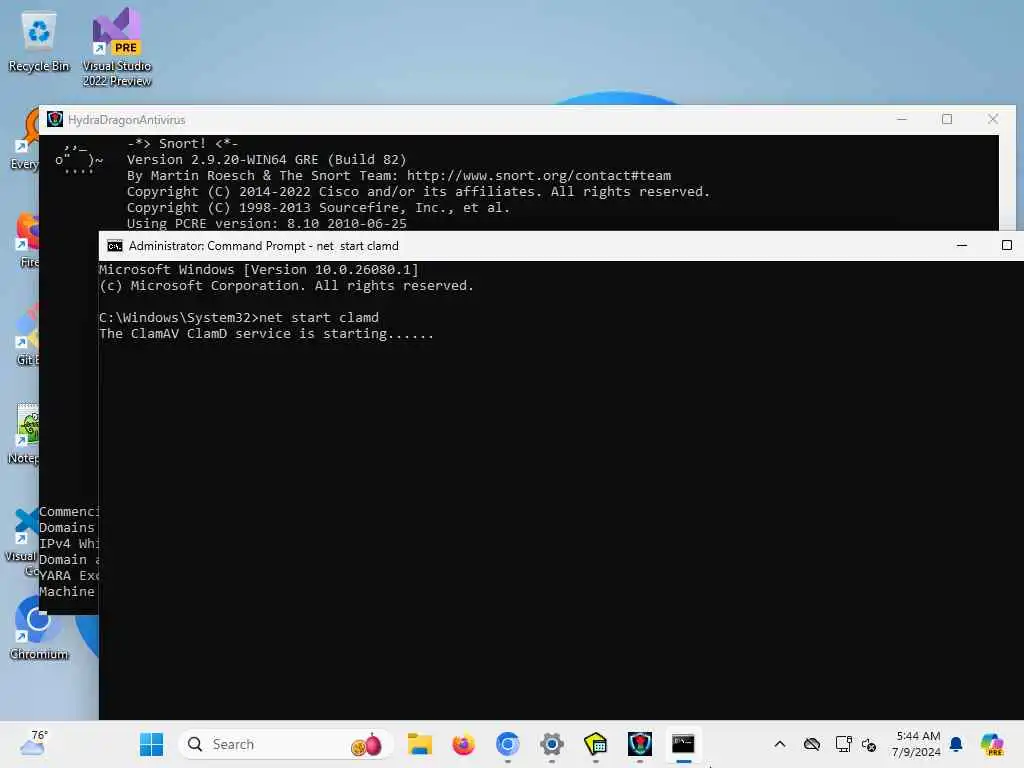Click the snort.org contact URL line
The width and height of the screenshot is (1024, 768).
point(399,176)
